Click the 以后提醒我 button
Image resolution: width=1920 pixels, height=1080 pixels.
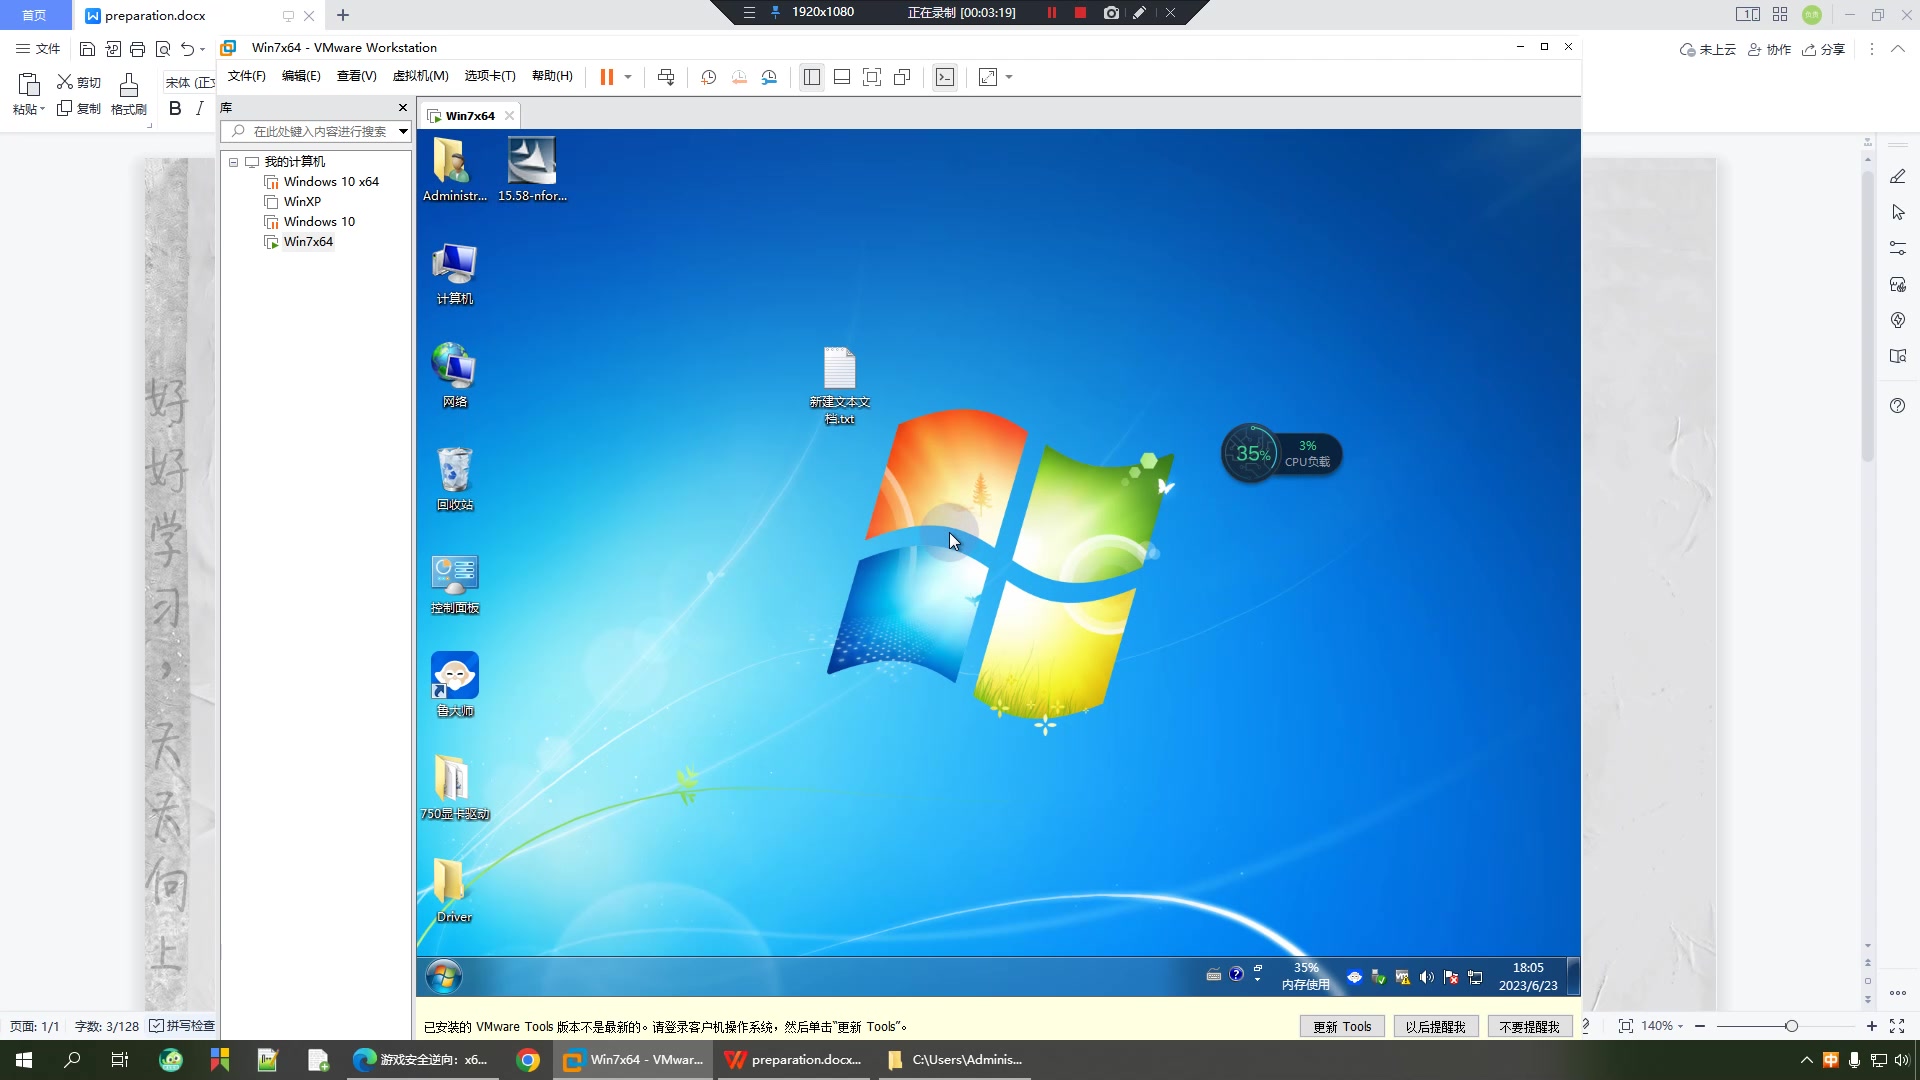click(x=1435, y=1027)
